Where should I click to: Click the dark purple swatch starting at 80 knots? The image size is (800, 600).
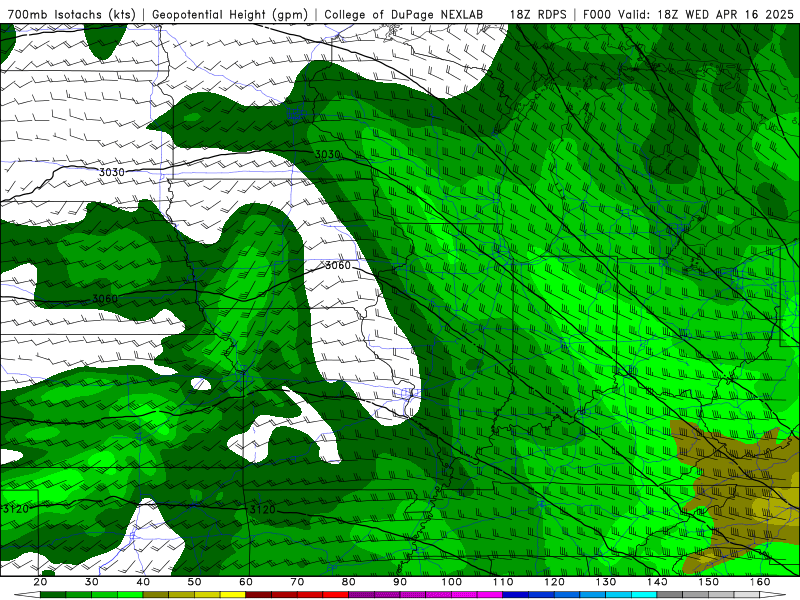click(361, 594)
